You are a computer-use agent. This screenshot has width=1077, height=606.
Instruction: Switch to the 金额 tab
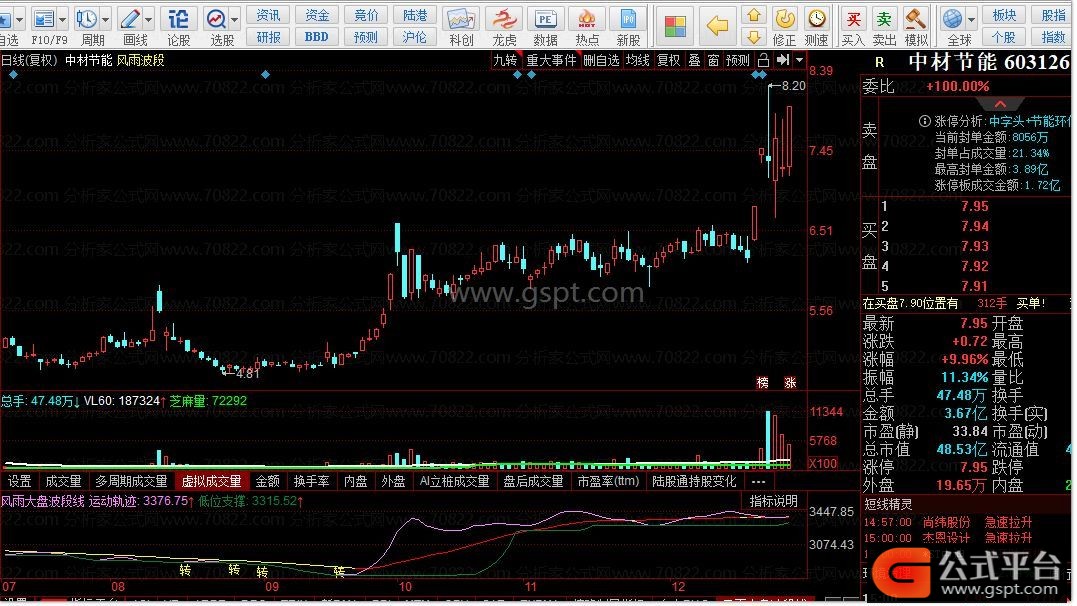[x=267, y=482]
